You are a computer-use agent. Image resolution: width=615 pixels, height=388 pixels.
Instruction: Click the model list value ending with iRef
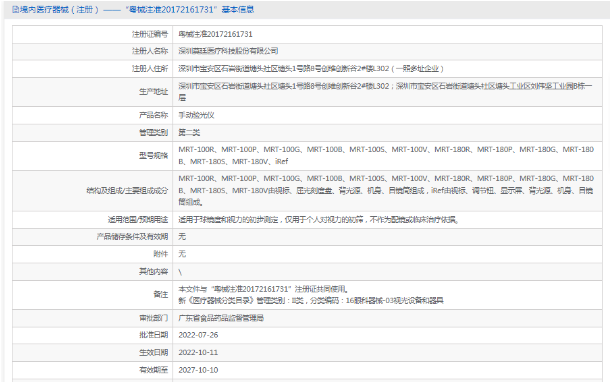[386, 156]
